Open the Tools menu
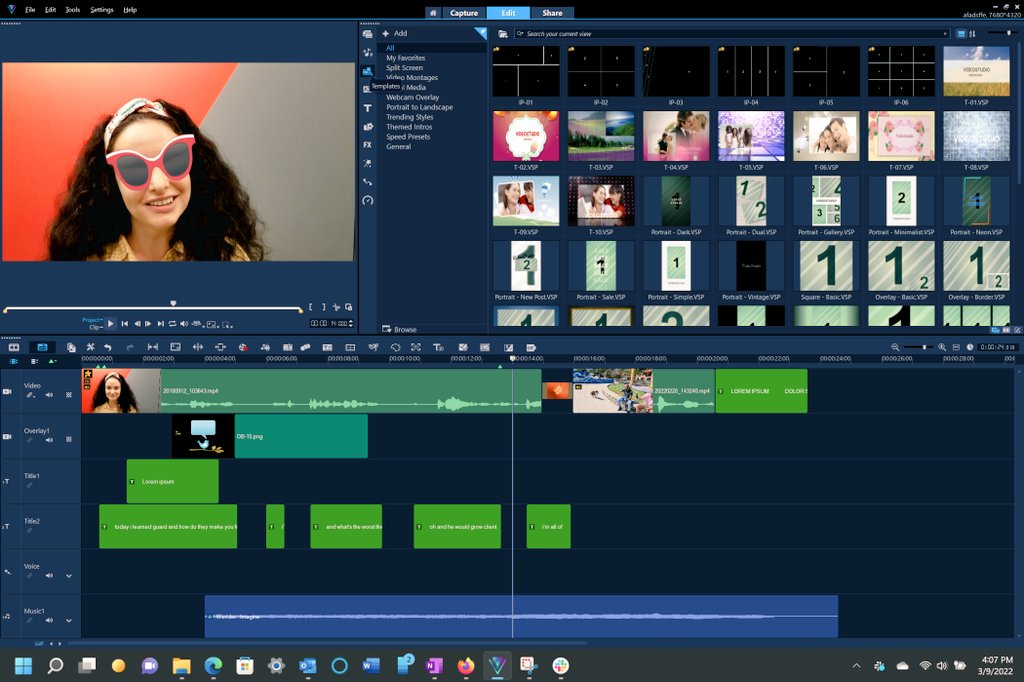1024x682 pixels. tap(72, 10)
